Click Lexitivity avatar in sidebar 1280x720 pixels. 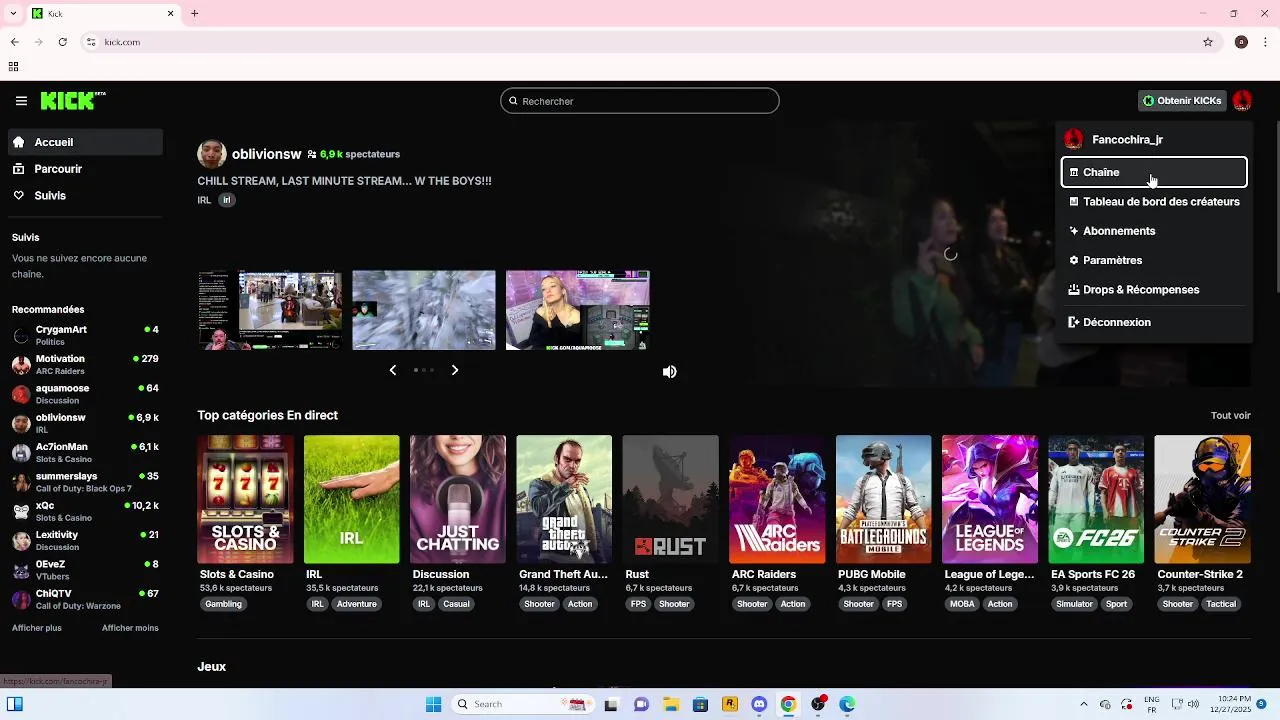21,541
